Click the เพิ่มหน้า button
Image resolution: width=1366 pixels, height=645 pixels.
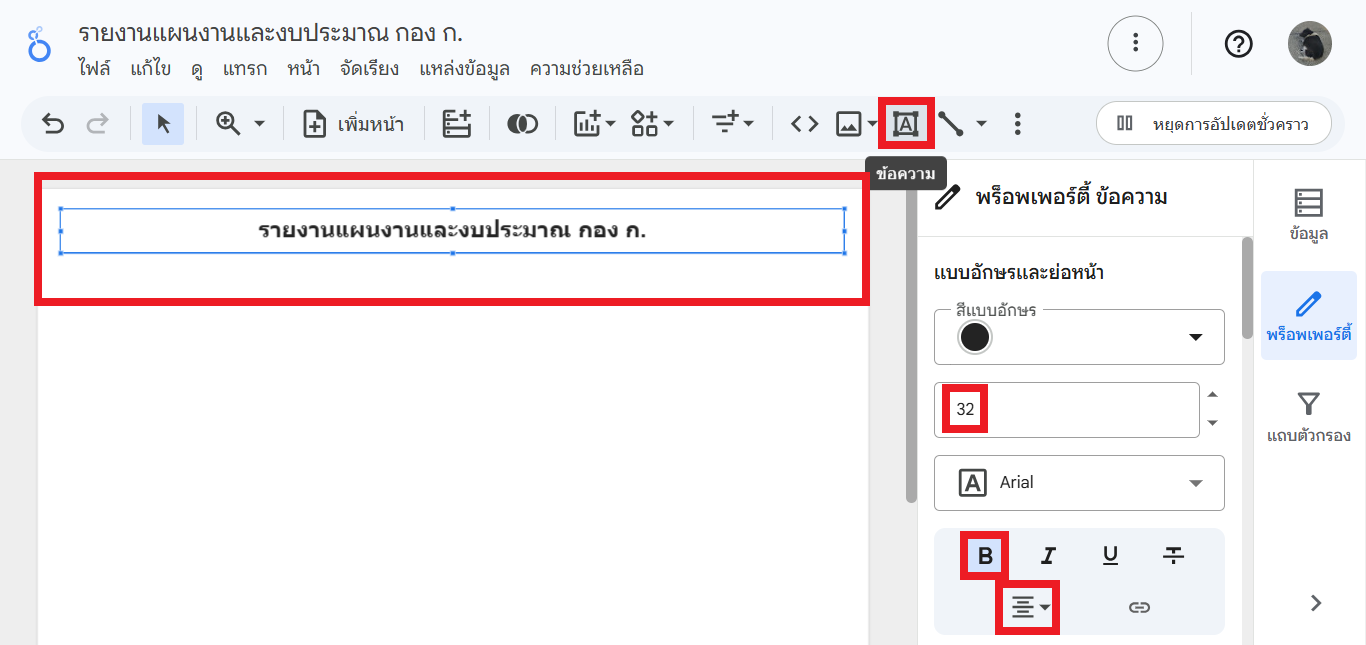[x=354, y=124]
